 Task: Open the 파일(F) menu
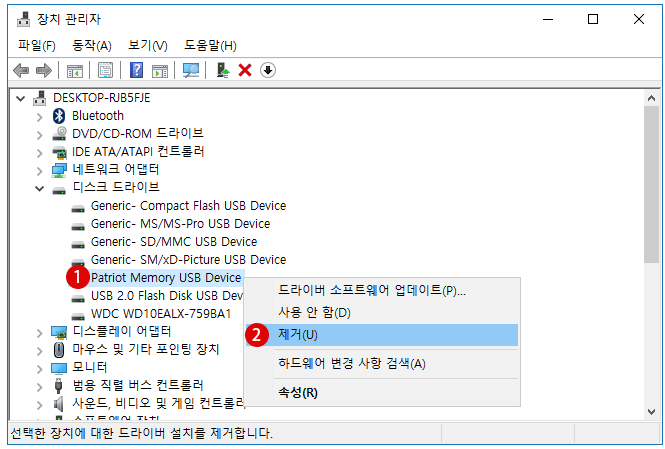(37, 45)
